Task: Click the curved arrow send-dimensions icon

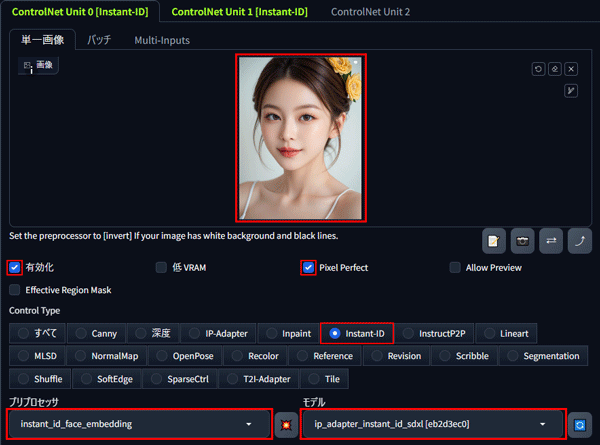Action: pos(580,241)
